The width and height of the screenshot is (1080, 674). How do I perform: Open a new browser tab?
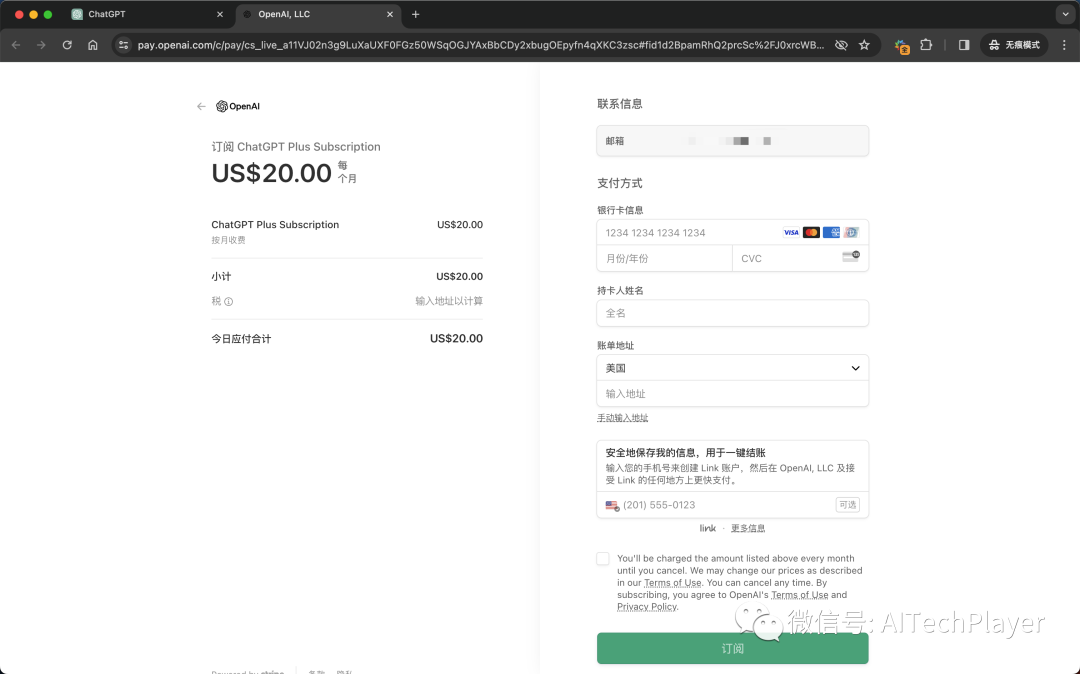415,14
